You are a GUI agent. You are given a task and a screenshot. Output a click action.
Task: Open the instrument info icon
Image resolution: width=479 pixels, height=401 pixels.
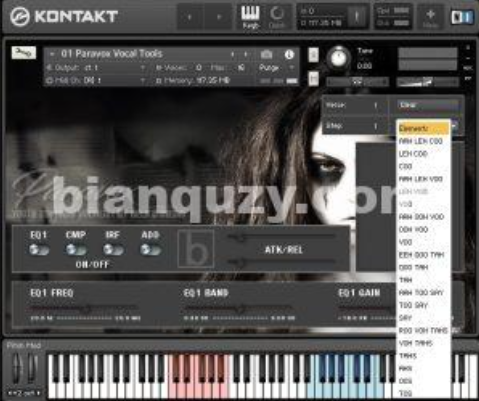(x=289, y=54)
